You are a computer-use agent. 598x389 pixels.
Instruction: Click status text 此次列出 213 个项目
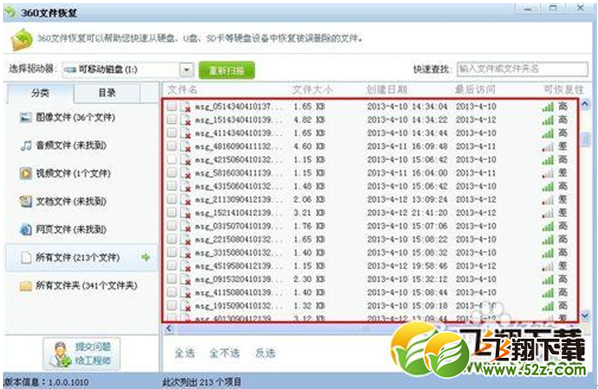[x=202, y=382]
